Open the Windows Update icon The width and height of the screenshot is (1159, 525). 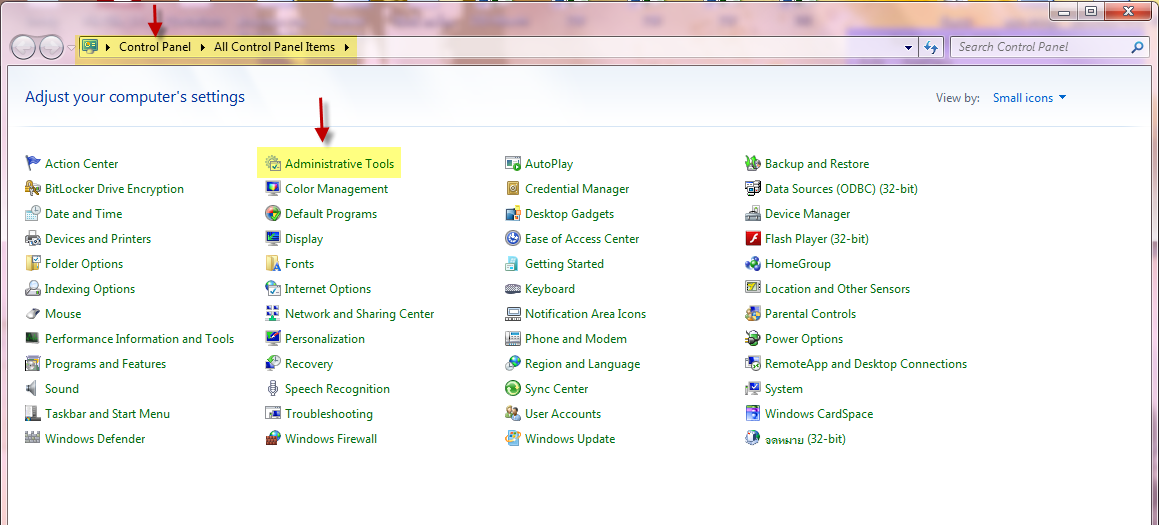click(513, 438)
